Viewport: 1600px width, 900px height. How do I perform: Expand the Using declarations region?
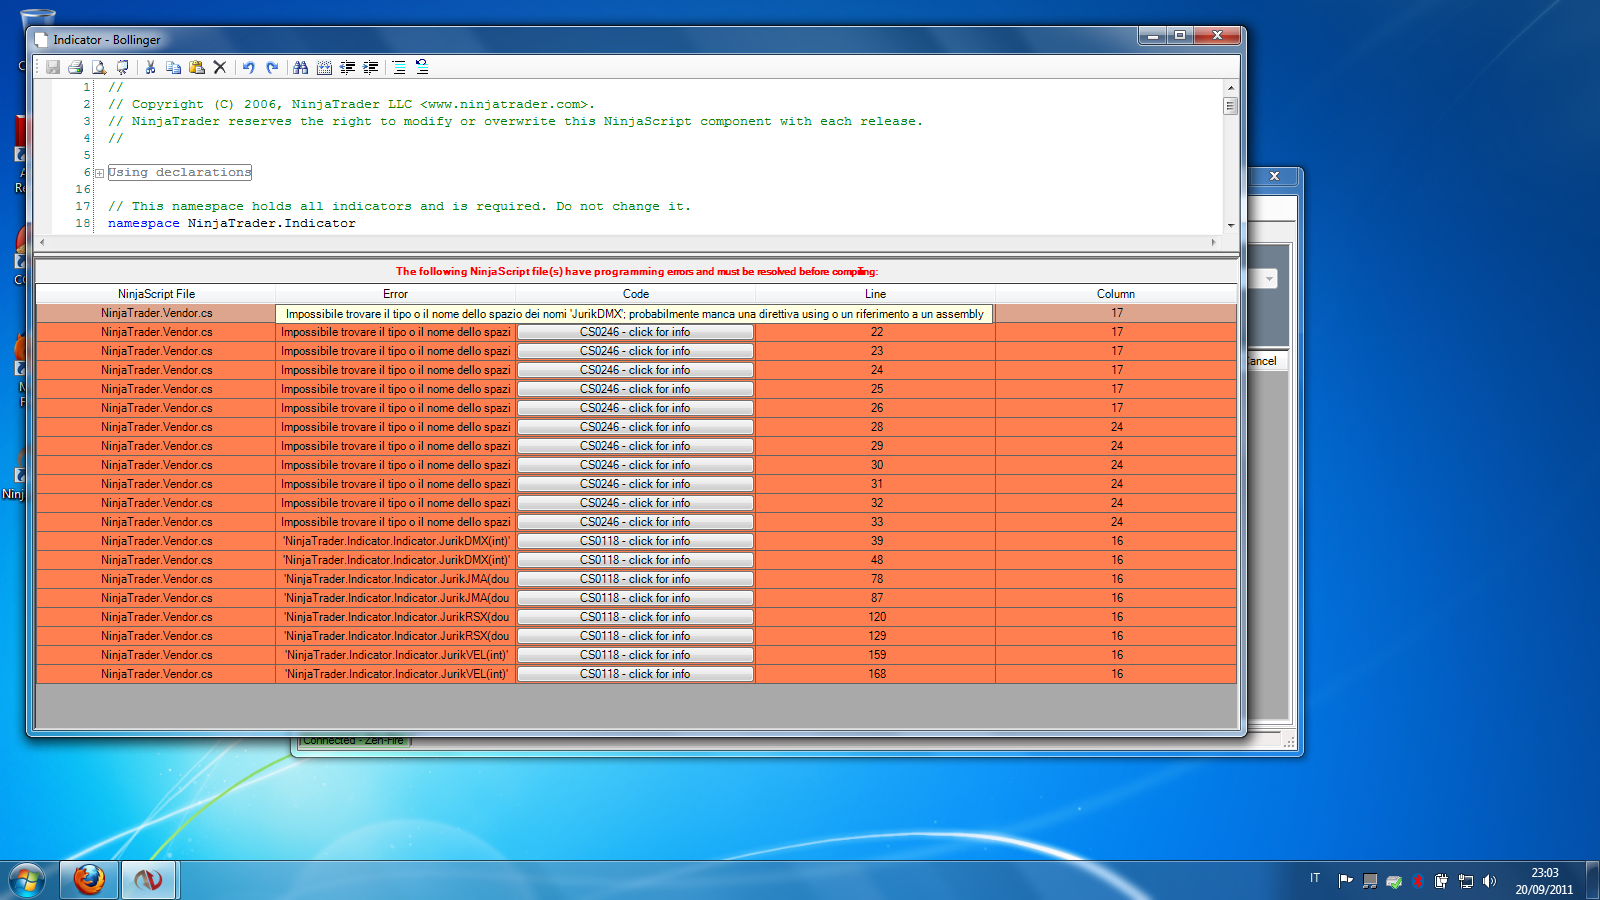[x=99, y=173]
